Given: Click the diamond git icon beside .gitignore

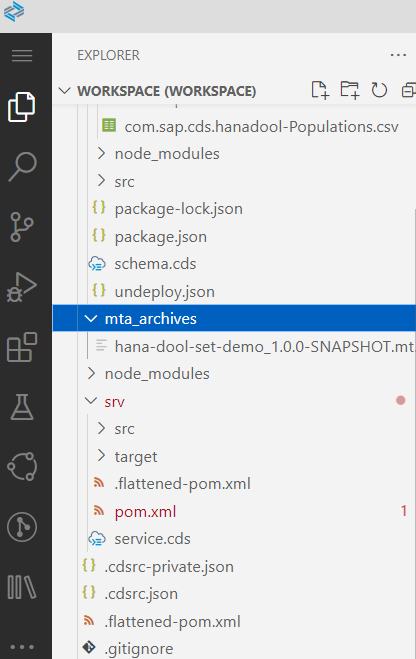Looking at the screenshot, I should 89,647.
